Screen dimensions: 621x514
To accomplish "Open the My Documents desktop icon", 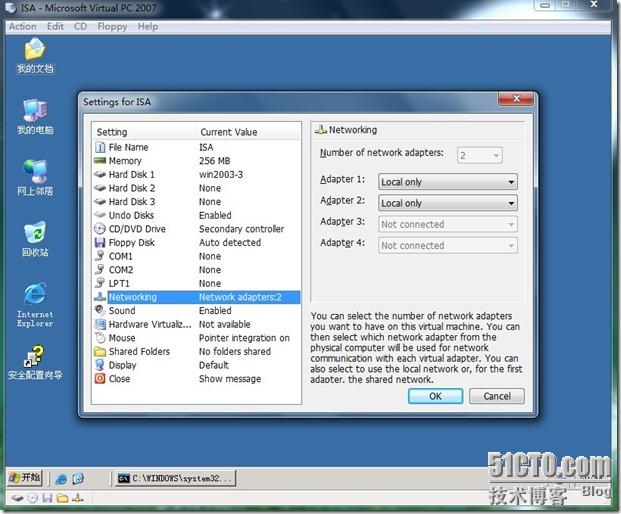I will [x=35, y=55].
